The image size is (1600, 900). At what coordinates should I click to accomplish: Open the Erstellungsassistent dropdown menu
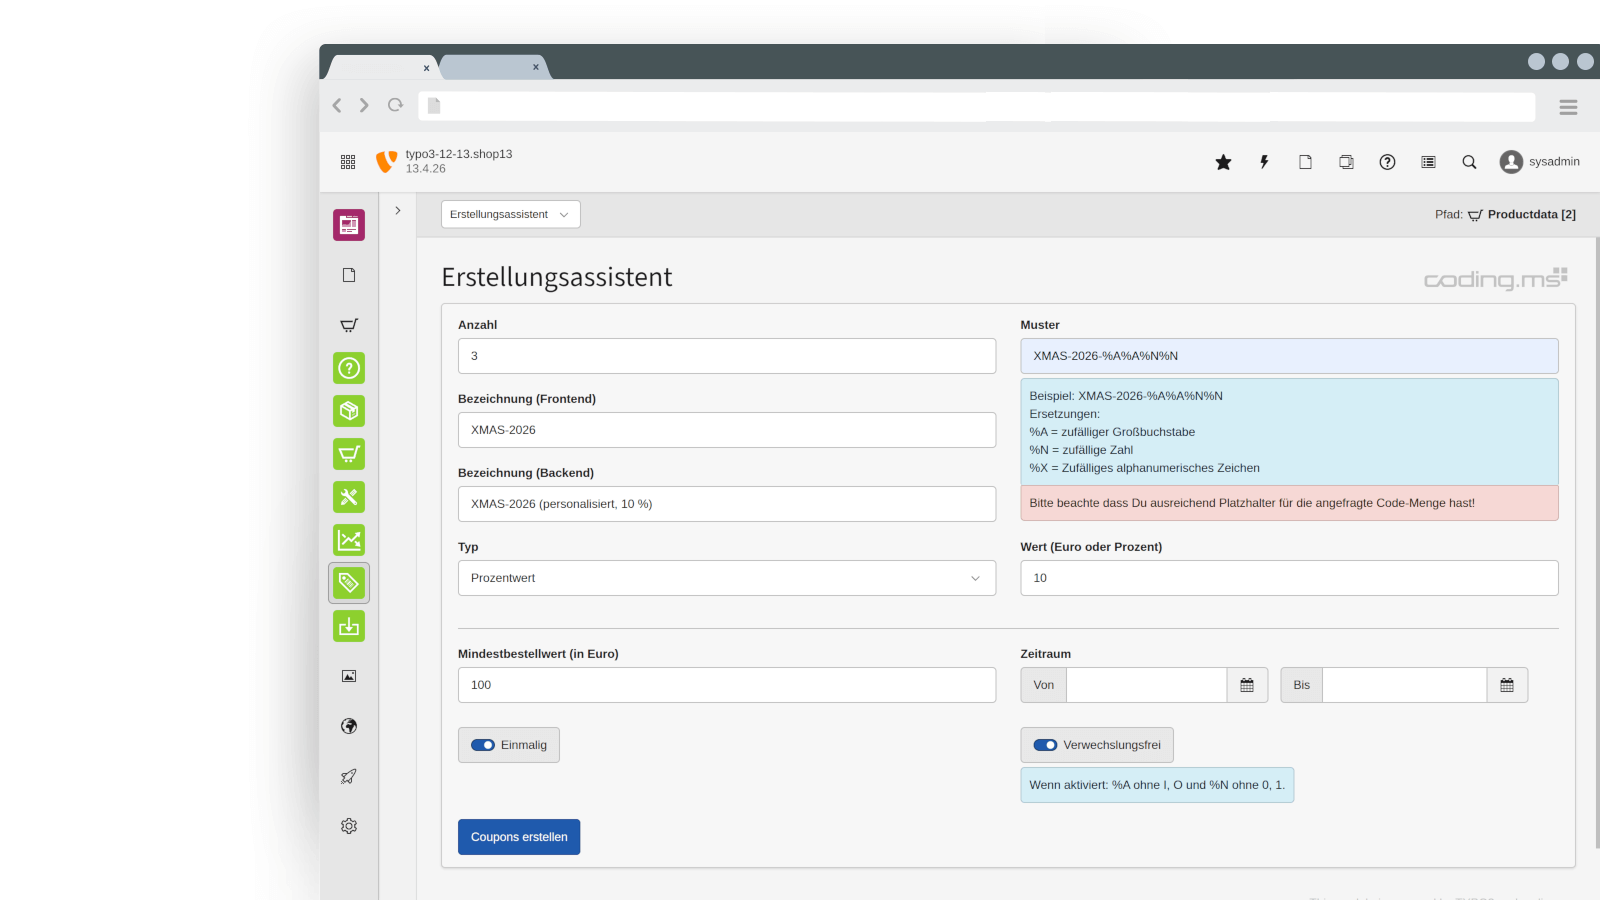510,214
